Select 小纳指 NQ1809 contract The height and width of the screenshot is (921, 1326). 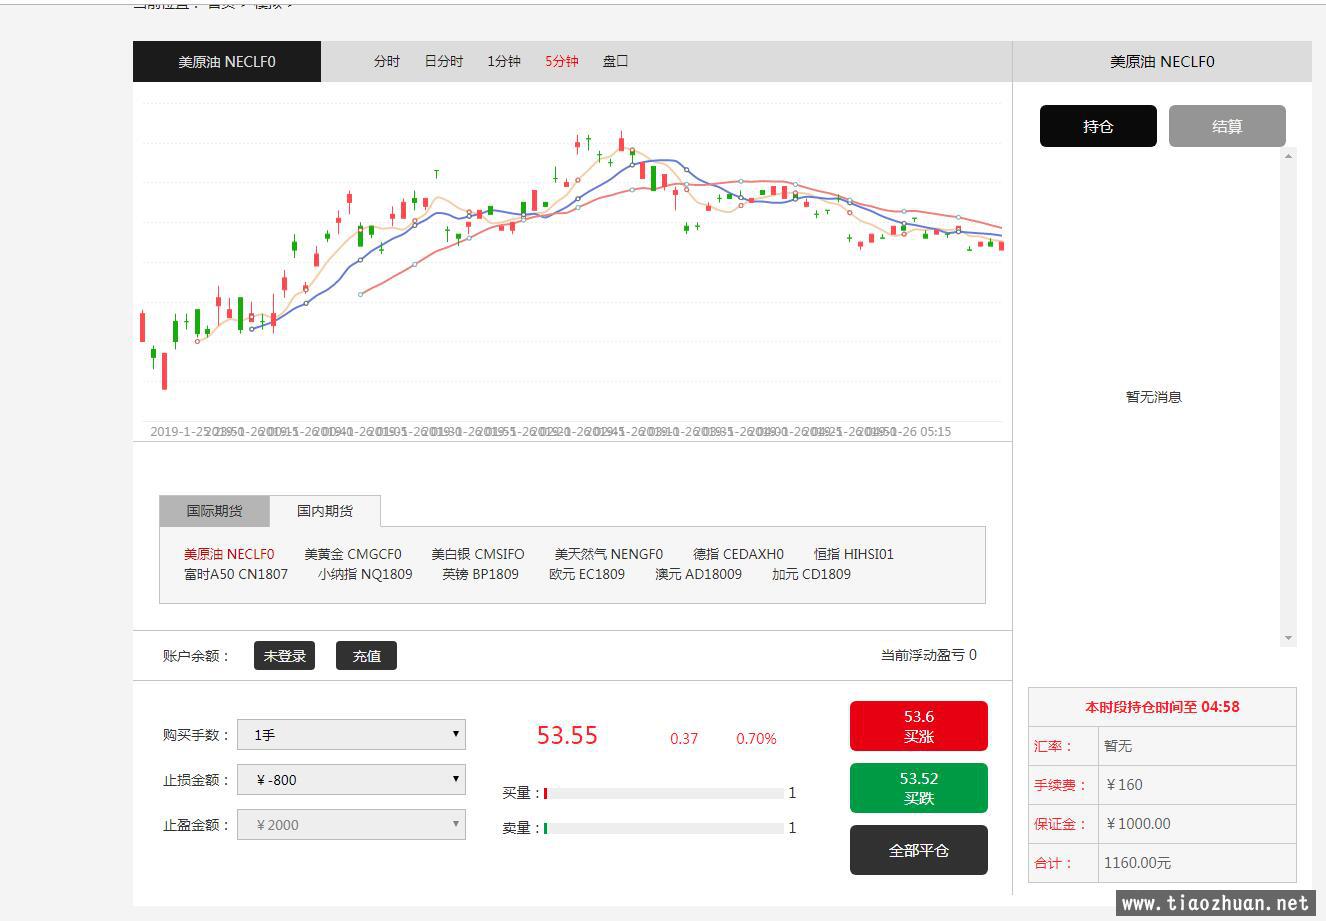[x=365, y=574]
